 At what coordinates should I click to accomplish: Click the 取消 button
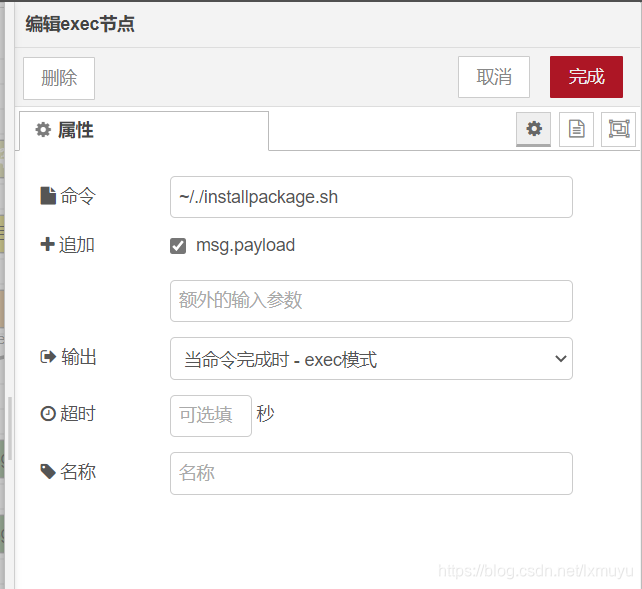point(494,77)
